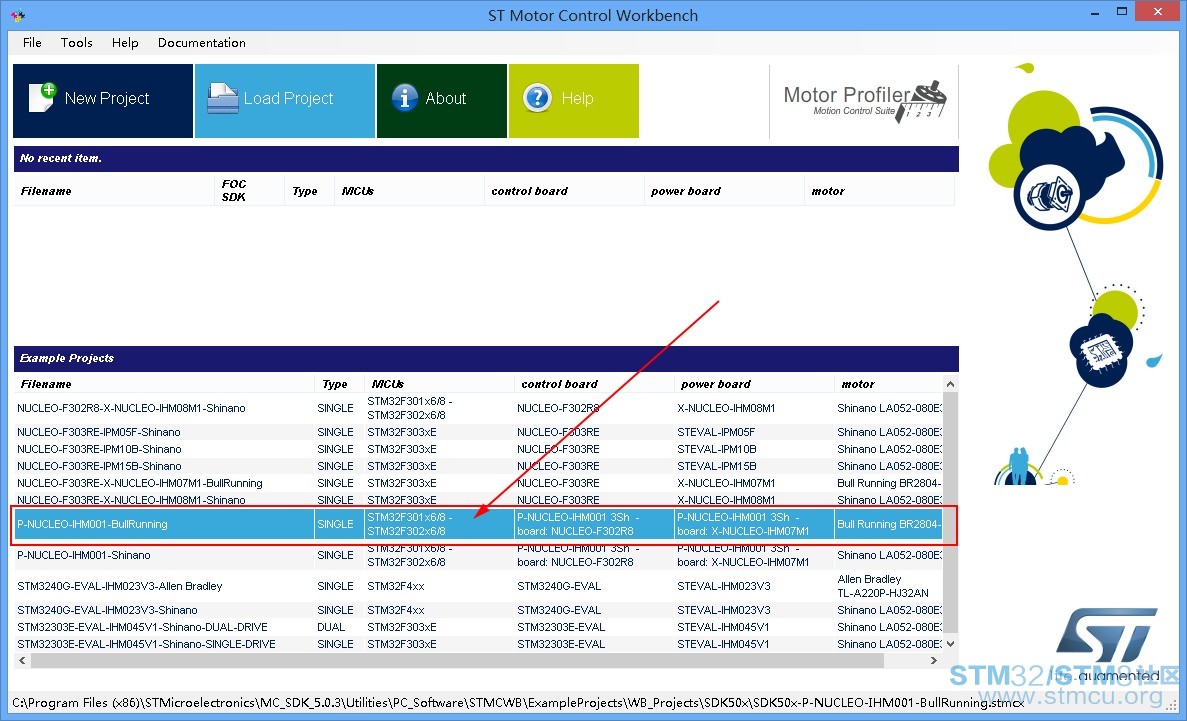
Task: Open the Help menu
Action: pos(125,42)
